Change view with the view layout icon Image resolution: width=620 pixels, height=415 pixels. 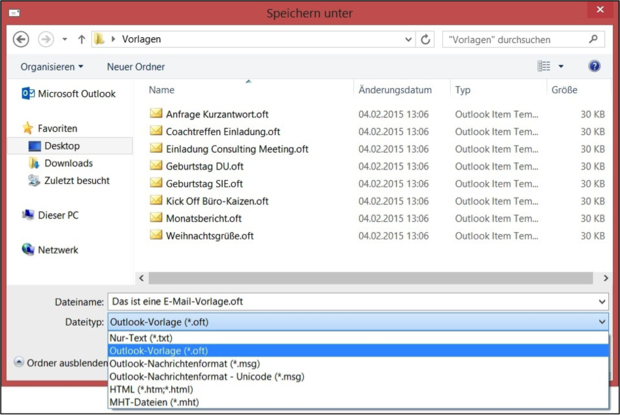pos(544,66)
